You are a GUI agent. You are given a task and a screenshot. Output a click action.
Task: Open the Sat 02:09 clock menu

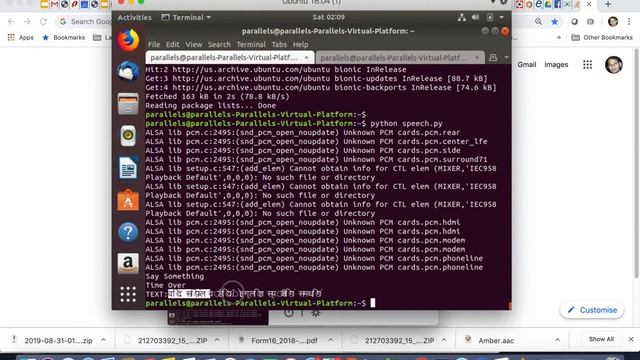(x=329, y=17)
